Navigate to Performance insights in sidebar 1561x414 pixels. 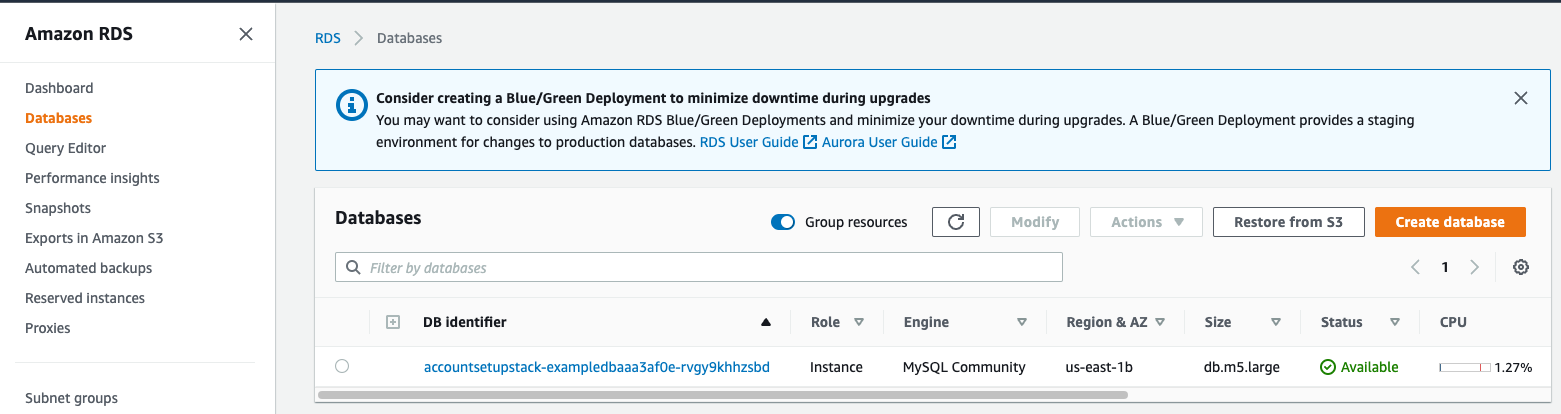point(92,178)
